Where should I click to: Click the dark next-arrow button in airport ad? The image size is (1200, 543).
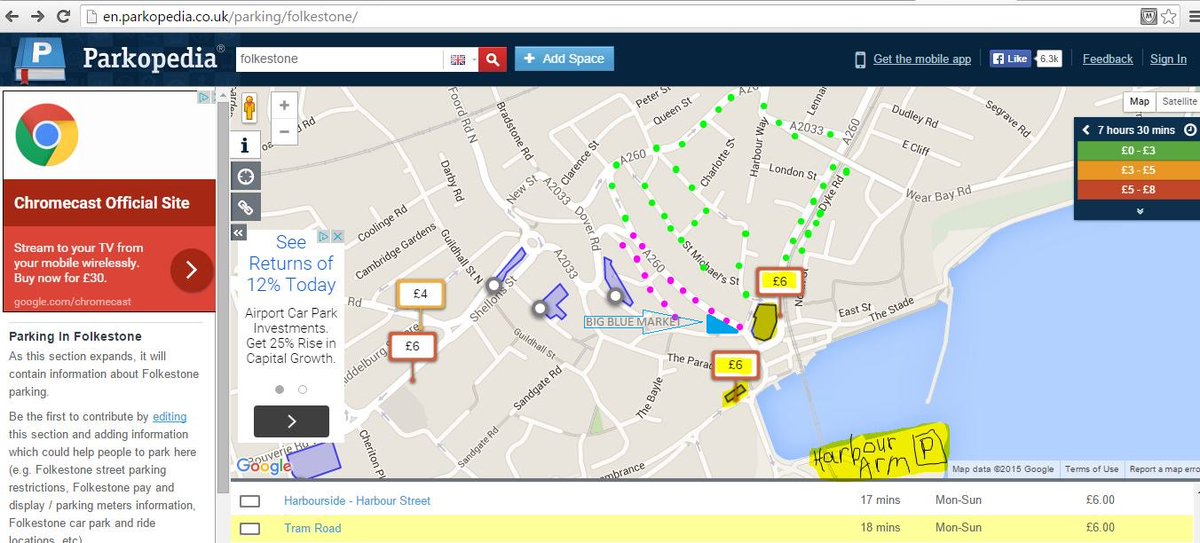pyautogui.click(x=291, y=421)
